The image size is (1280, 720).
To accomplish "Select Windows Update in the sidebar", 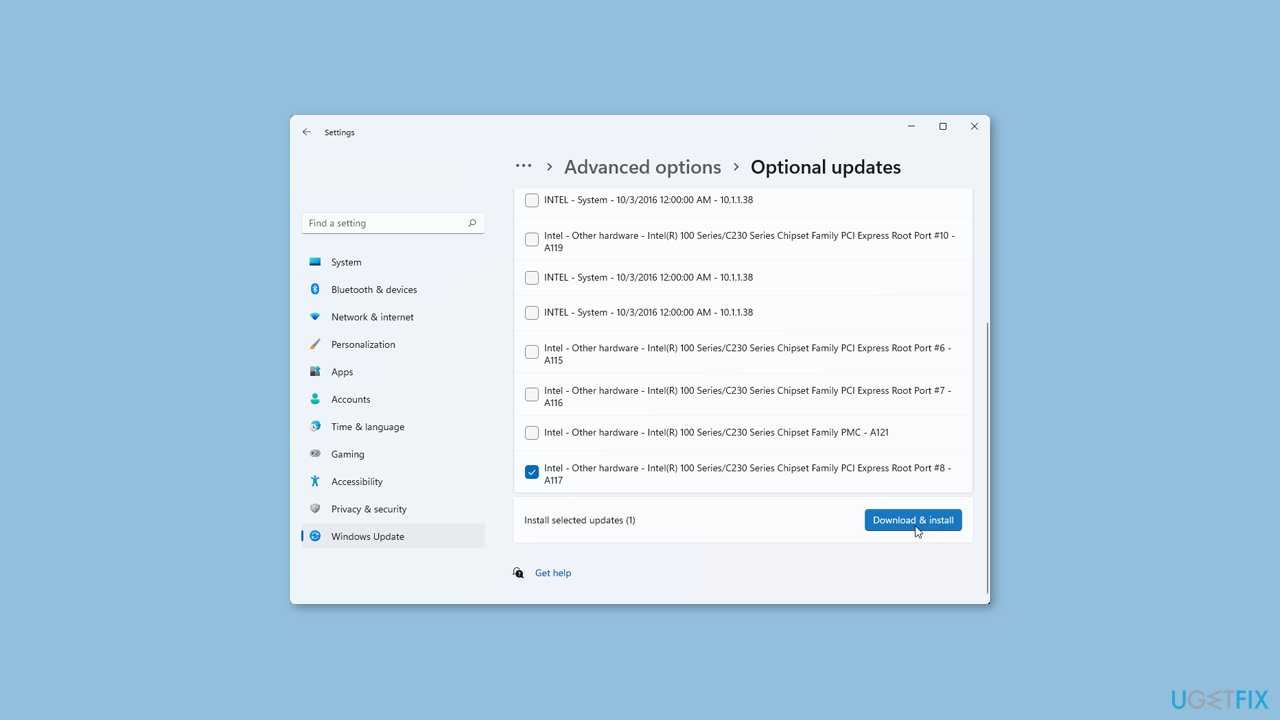I will click(393, 536).
